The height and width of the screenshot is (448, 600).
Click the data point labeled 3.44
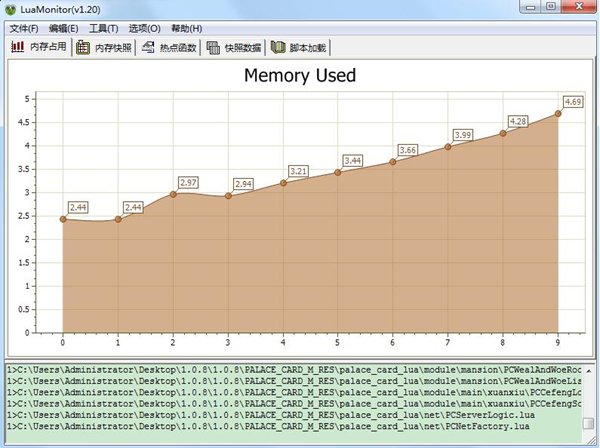[x=338, y=173]
